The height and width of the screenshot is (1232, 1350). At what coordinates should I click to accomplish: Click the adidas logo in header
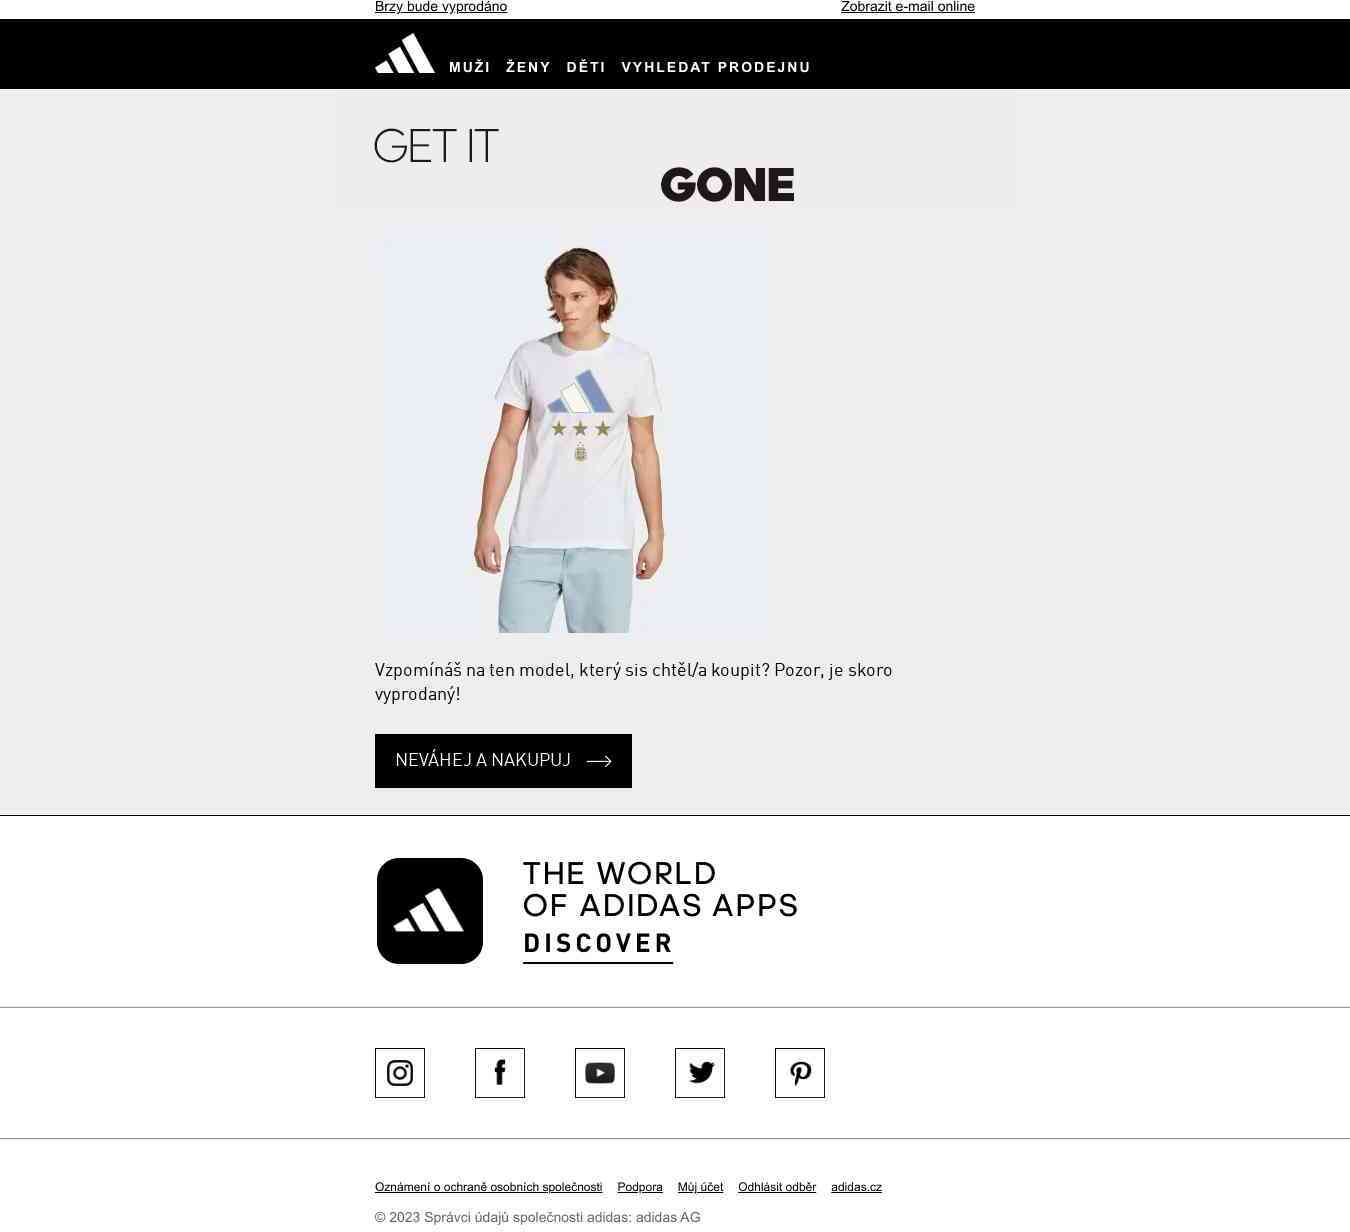405,53
